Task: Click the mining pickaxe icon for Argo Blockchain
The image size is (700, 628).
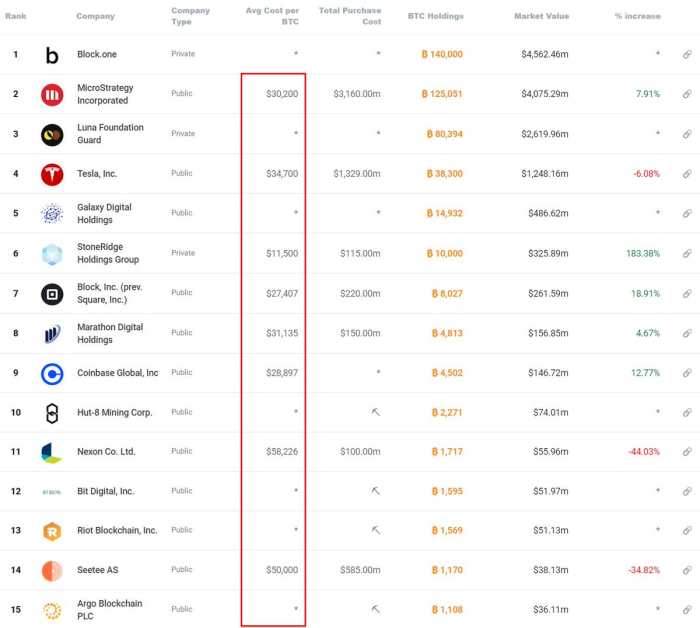Action: point(375,609)
